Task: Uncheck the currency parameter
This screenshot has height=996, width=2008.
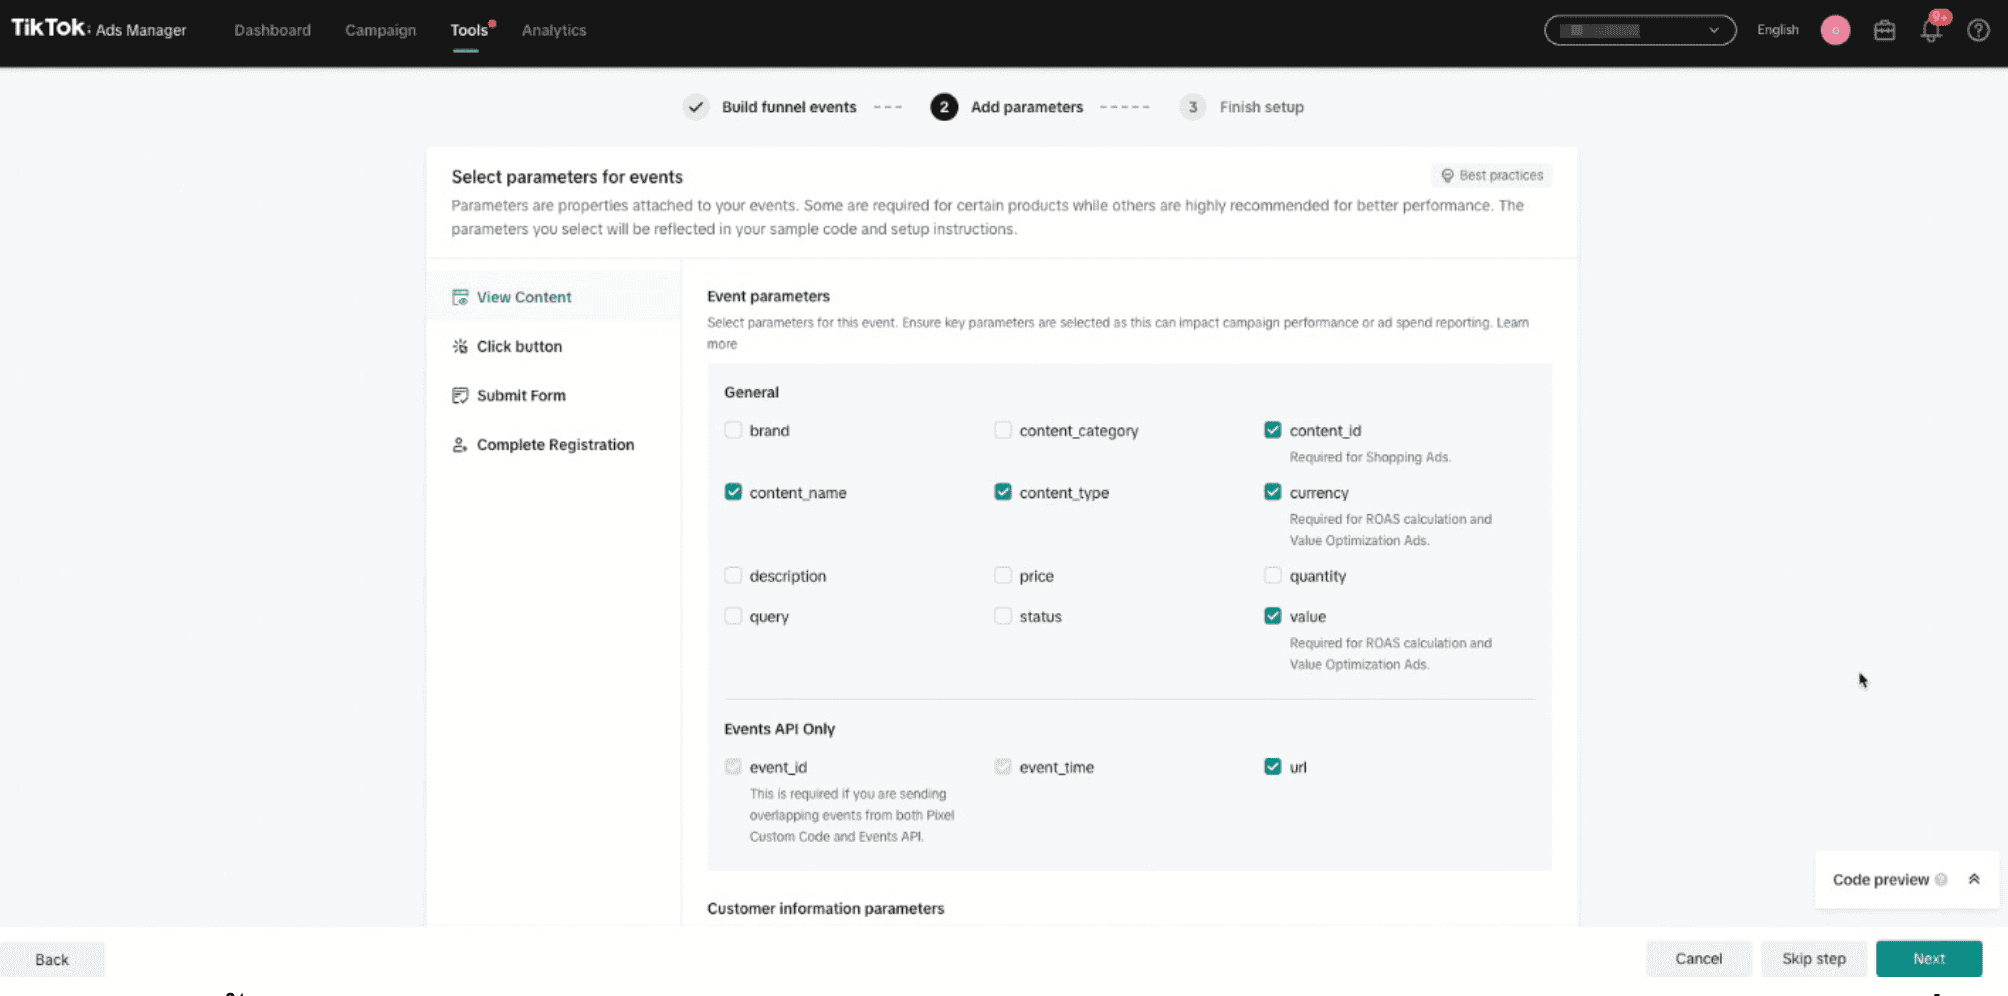Action: (1273, 492)
